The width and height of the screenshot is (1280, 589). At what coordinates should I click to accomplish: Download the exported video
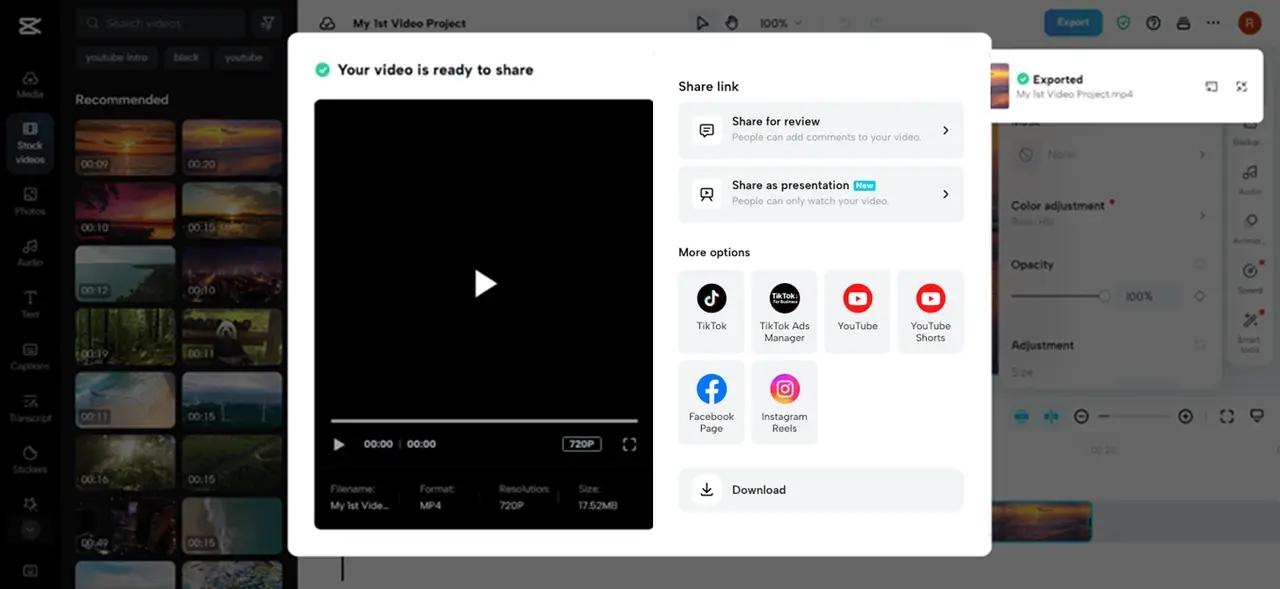coord(821,490)
